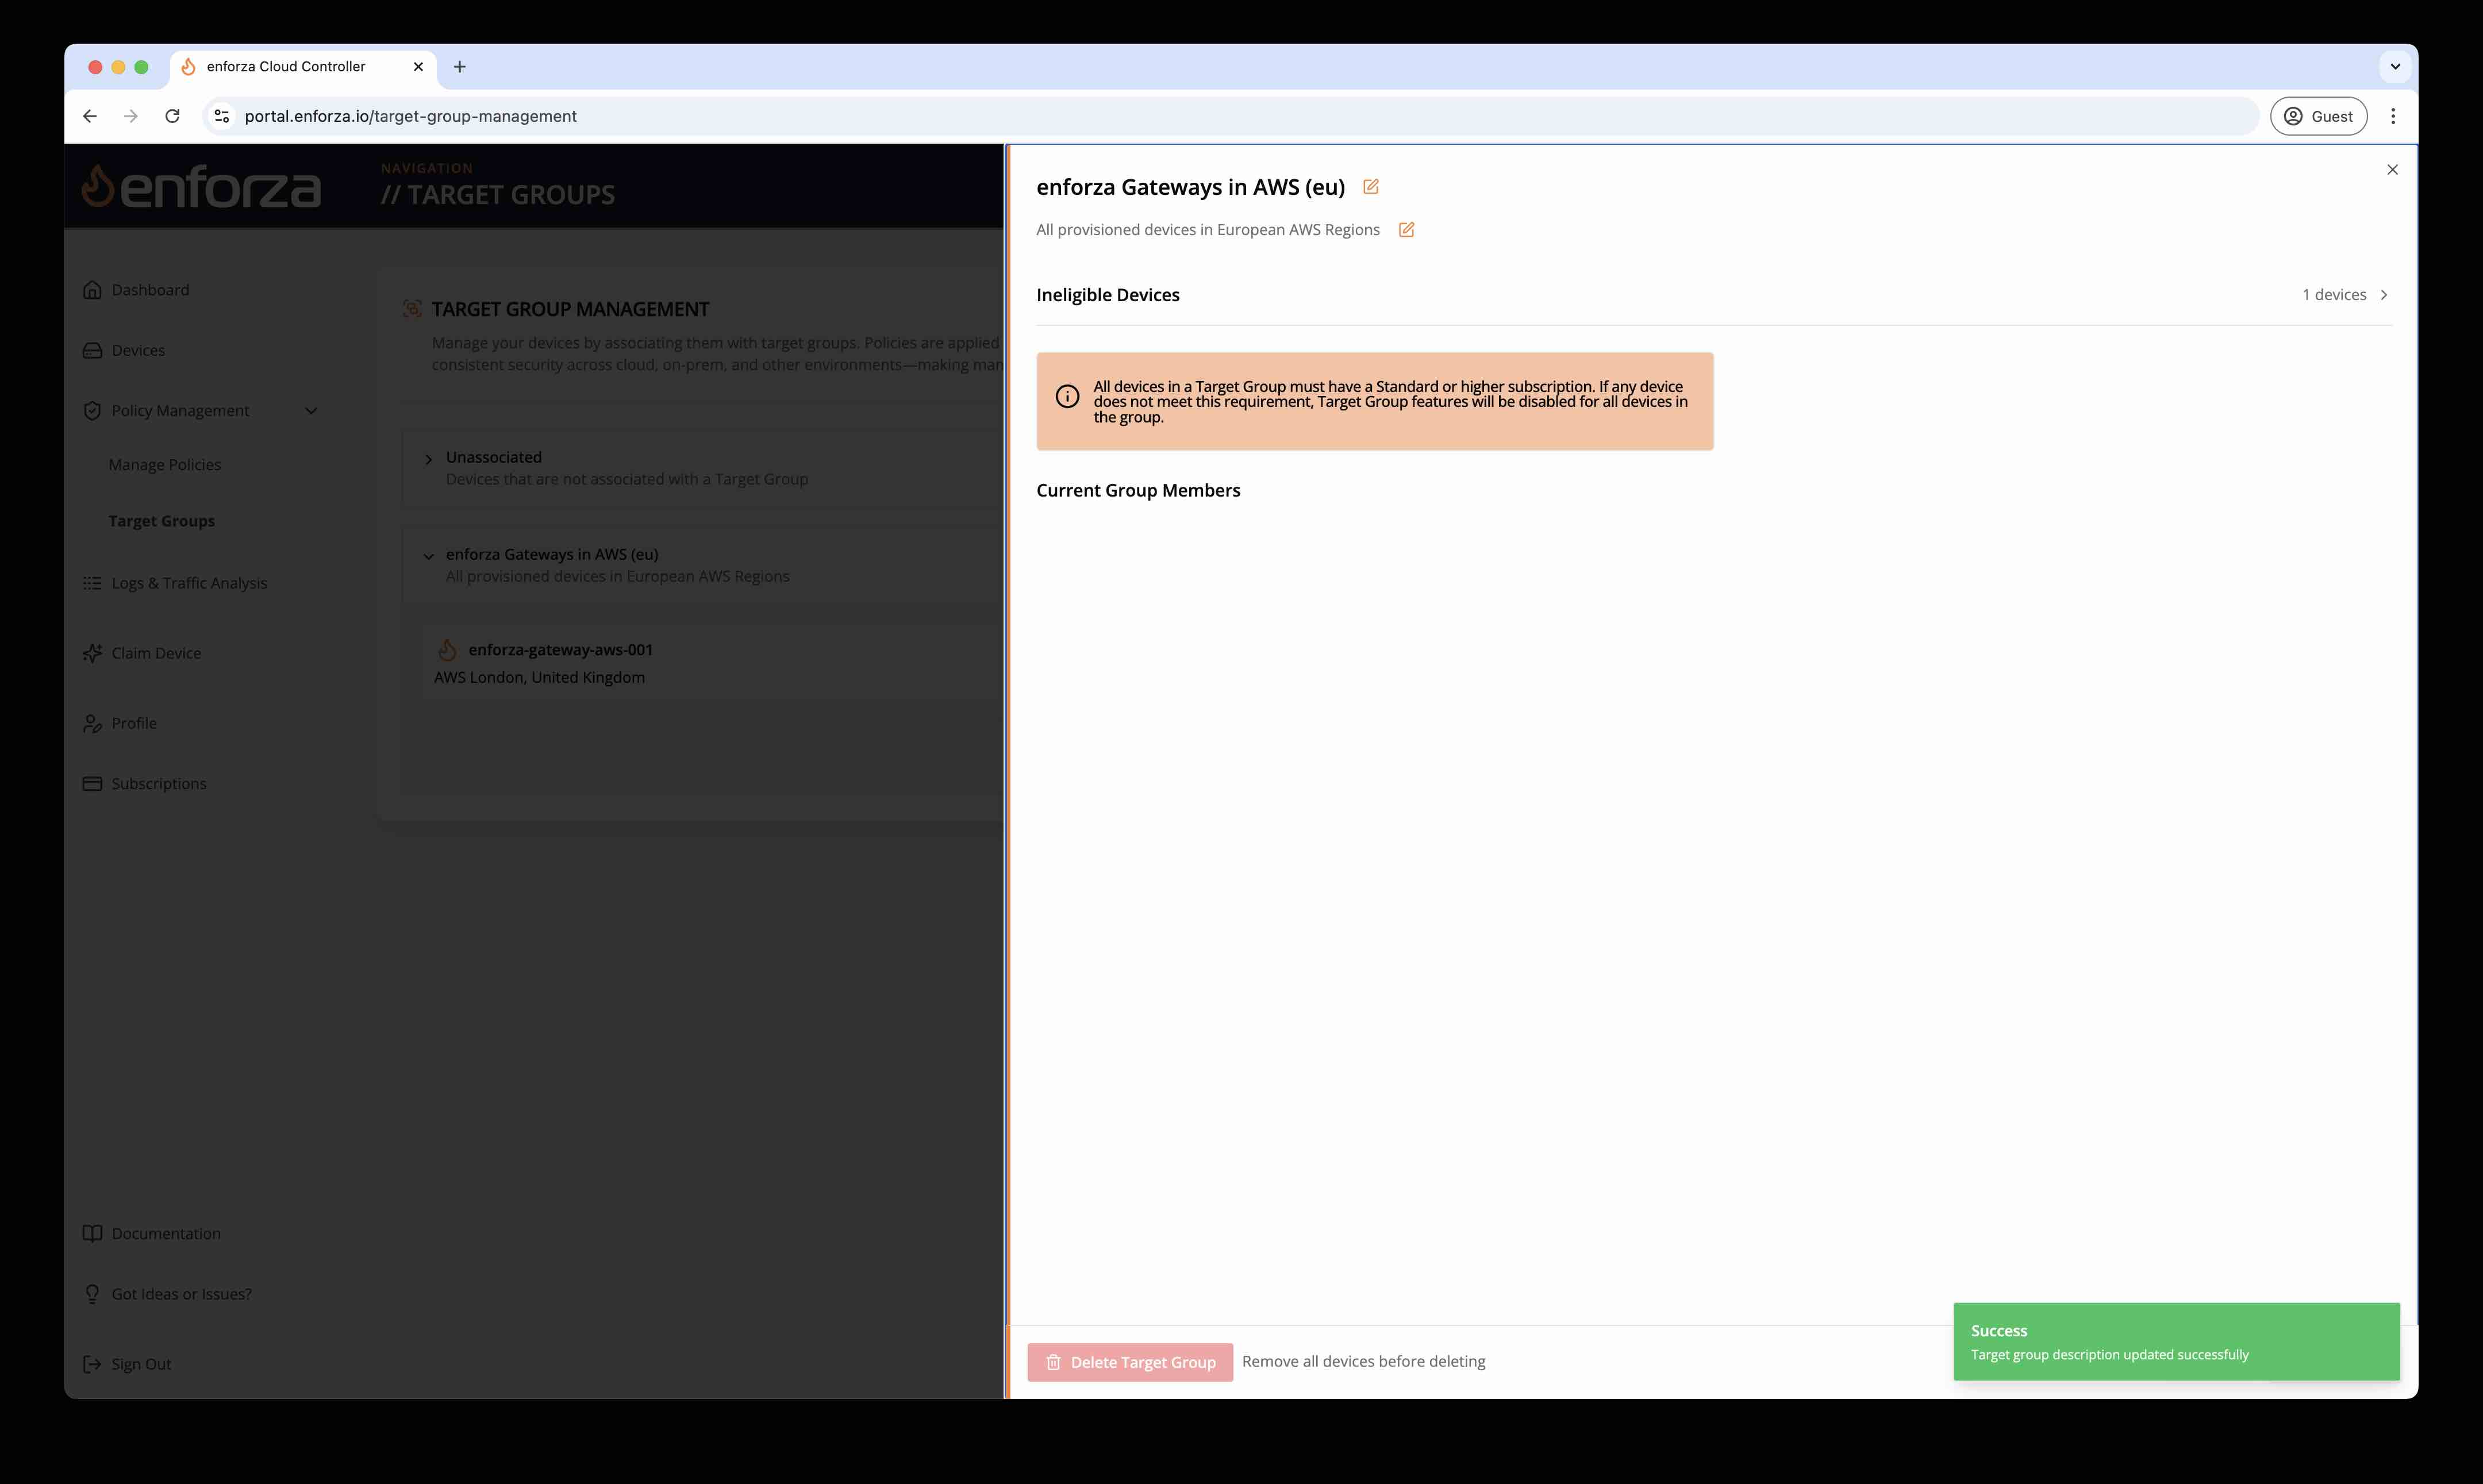Click the Ineligible Devices heading

click(x=1108, y=295)
